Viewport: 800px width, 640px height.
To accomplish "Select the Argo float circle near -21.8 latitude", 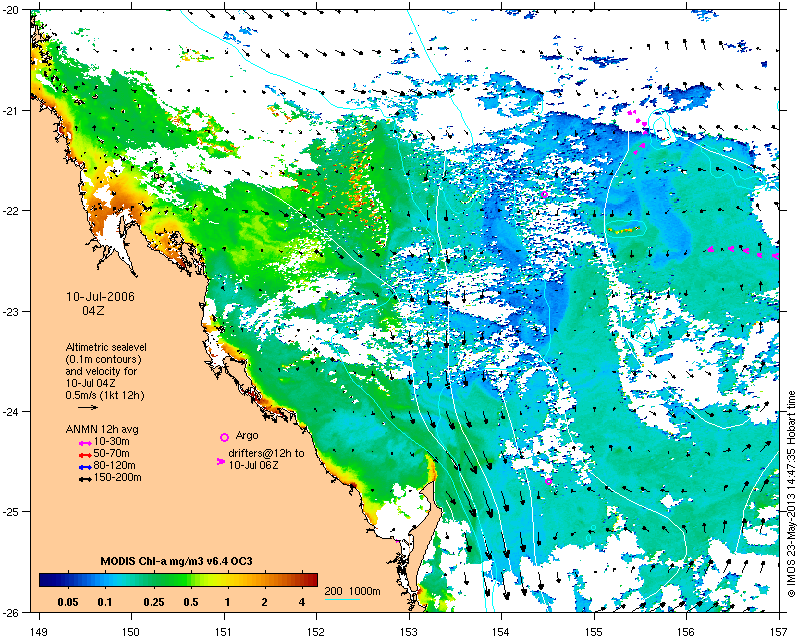I will pyautogui.click(x=544, y=194).
